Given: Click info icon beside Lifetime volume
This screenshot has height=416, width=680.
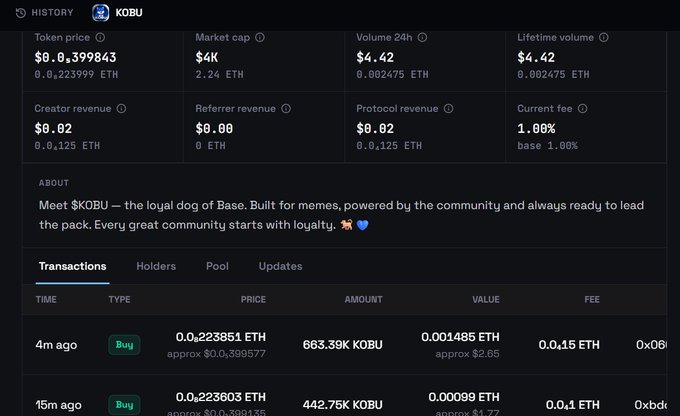Looking at the screenshot, I should pos(604,37).
